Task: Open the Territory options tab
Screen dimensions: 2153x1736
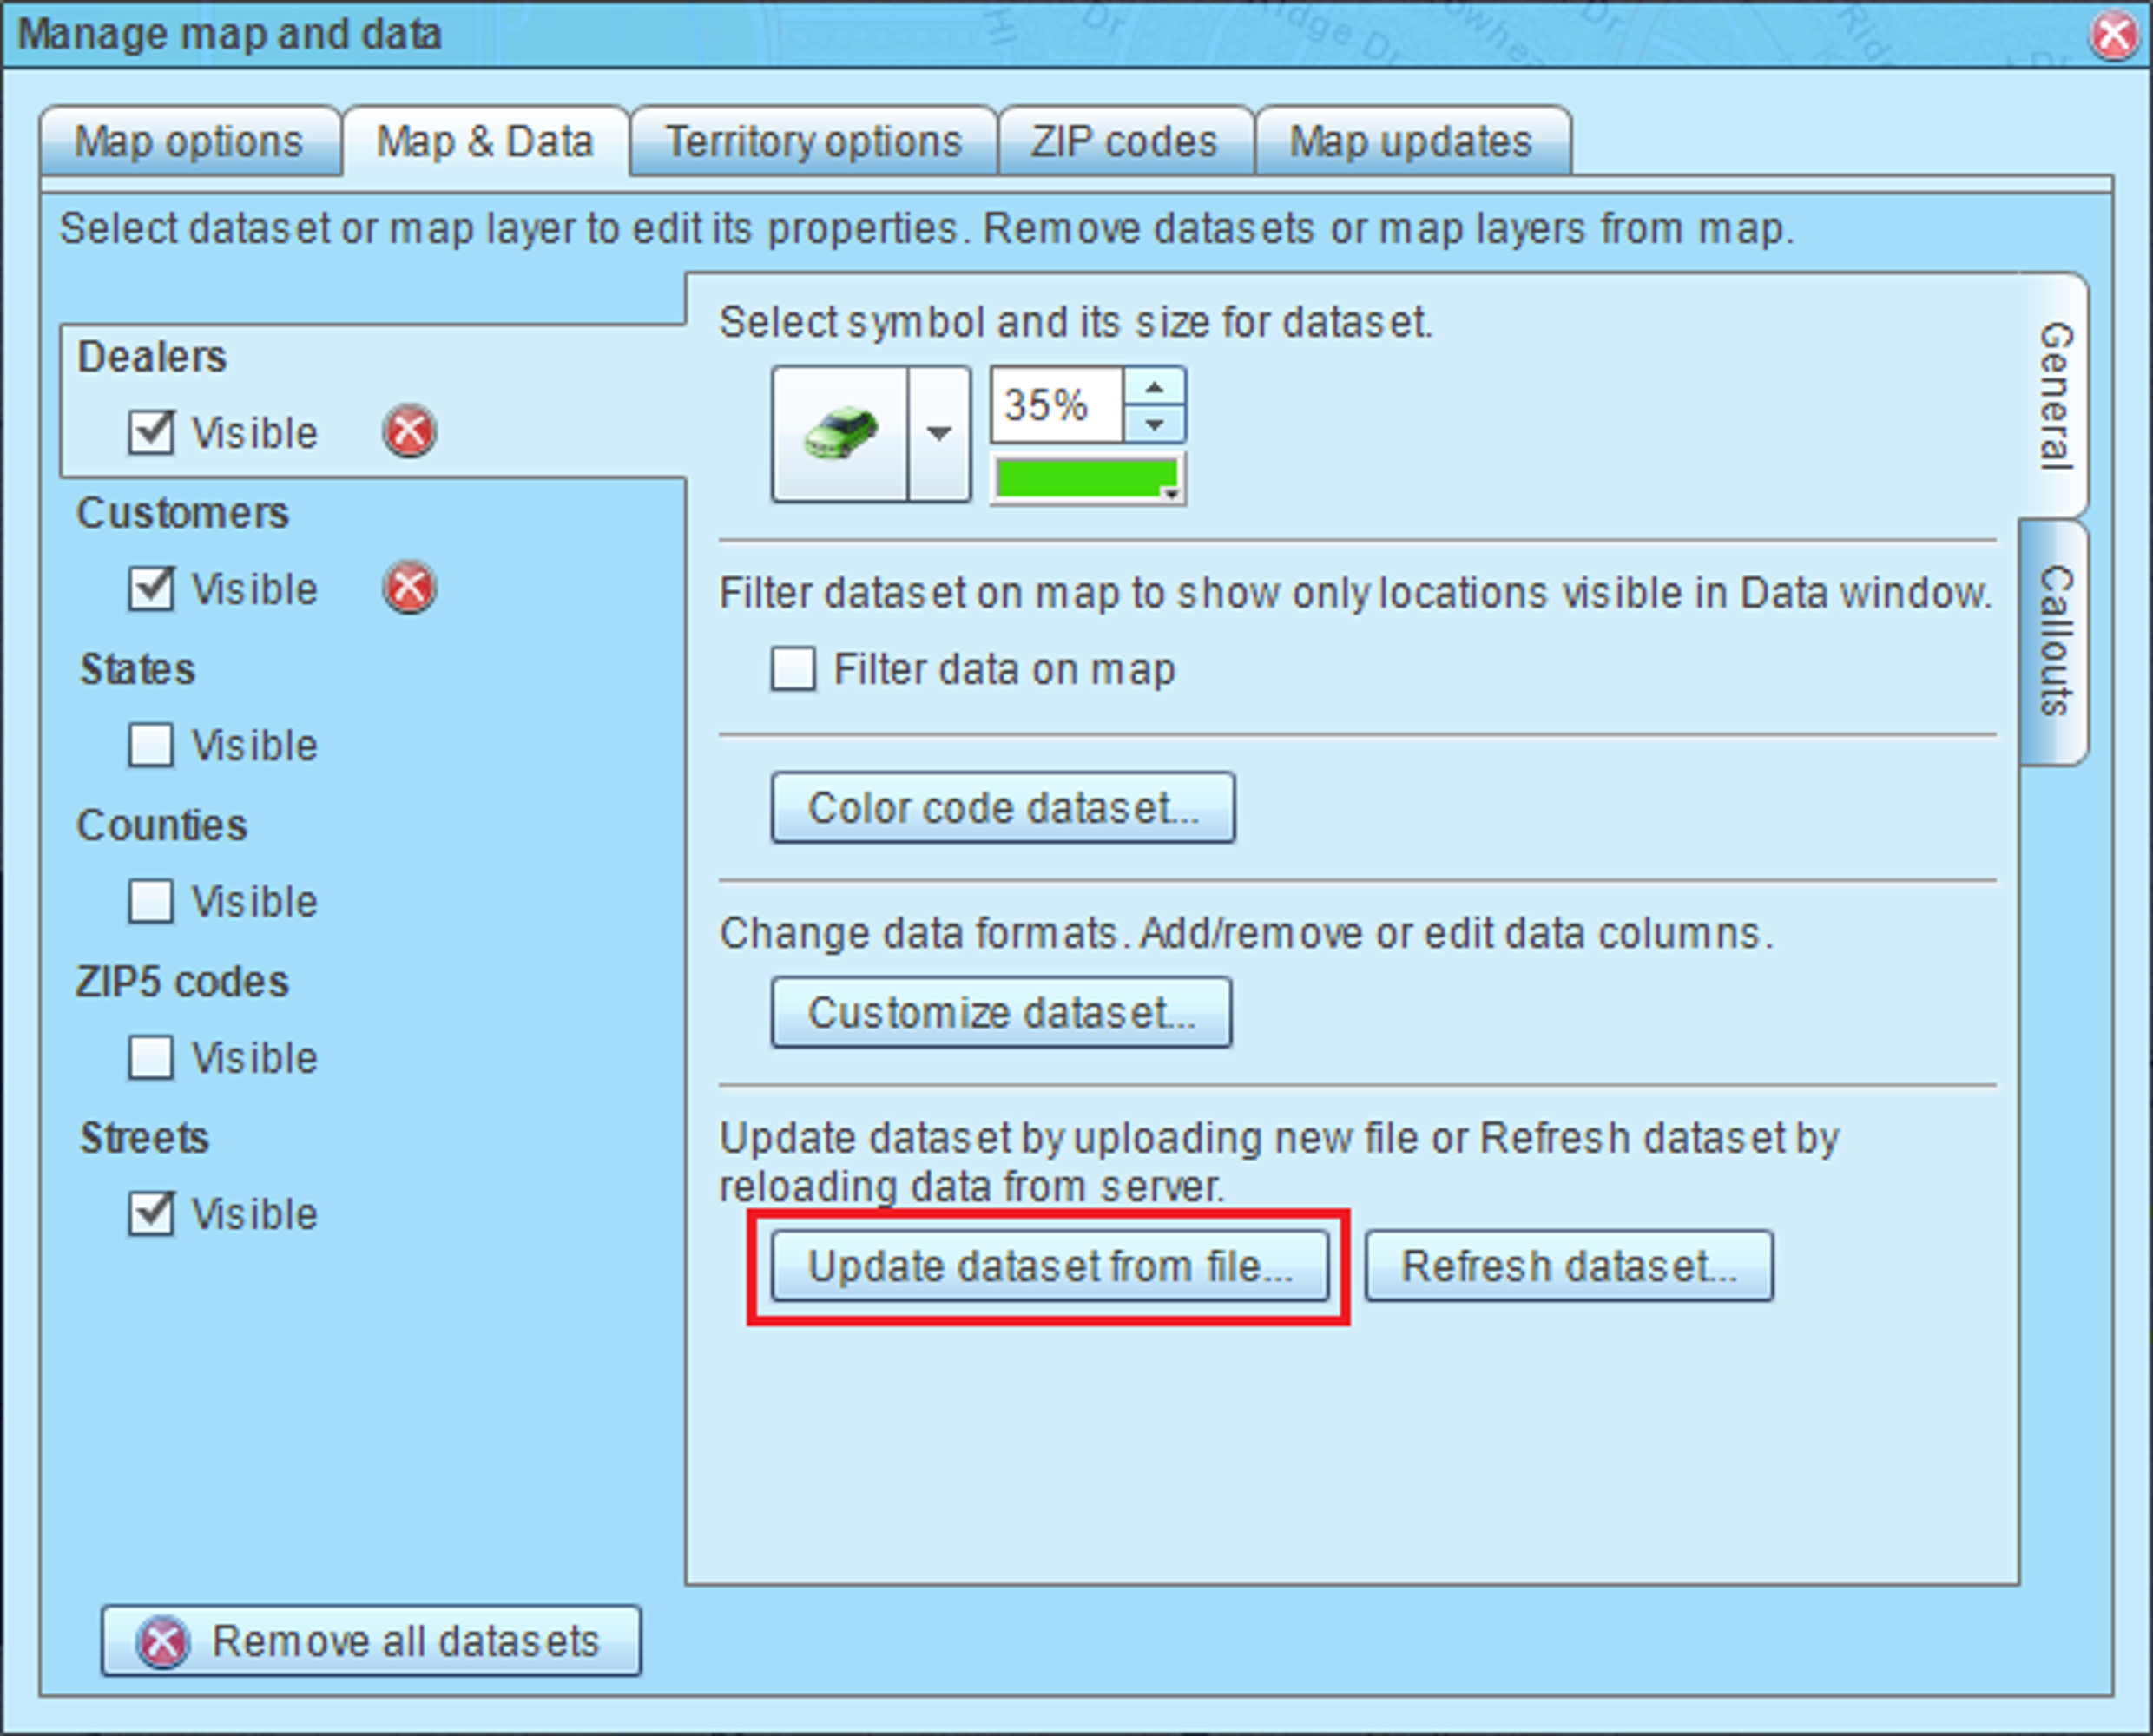Action: (813, 141)
